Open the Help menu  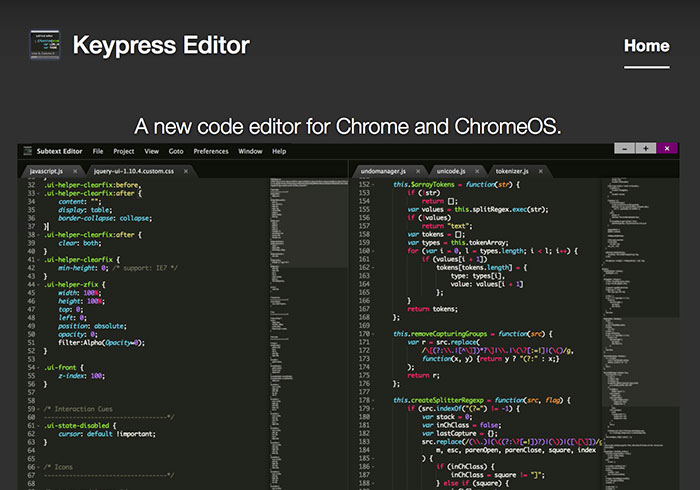click(279, 151)
